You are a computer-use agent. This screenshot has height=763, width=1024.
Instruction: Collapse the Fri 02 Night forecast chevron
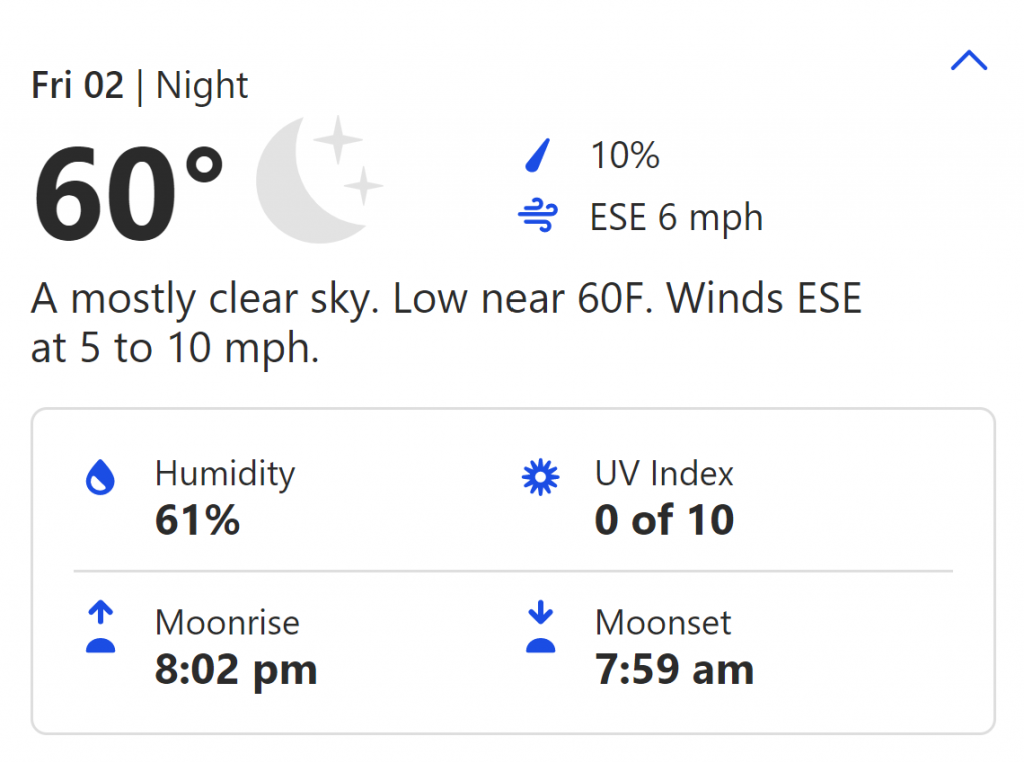pyautogui.click(x=968, y=61)
